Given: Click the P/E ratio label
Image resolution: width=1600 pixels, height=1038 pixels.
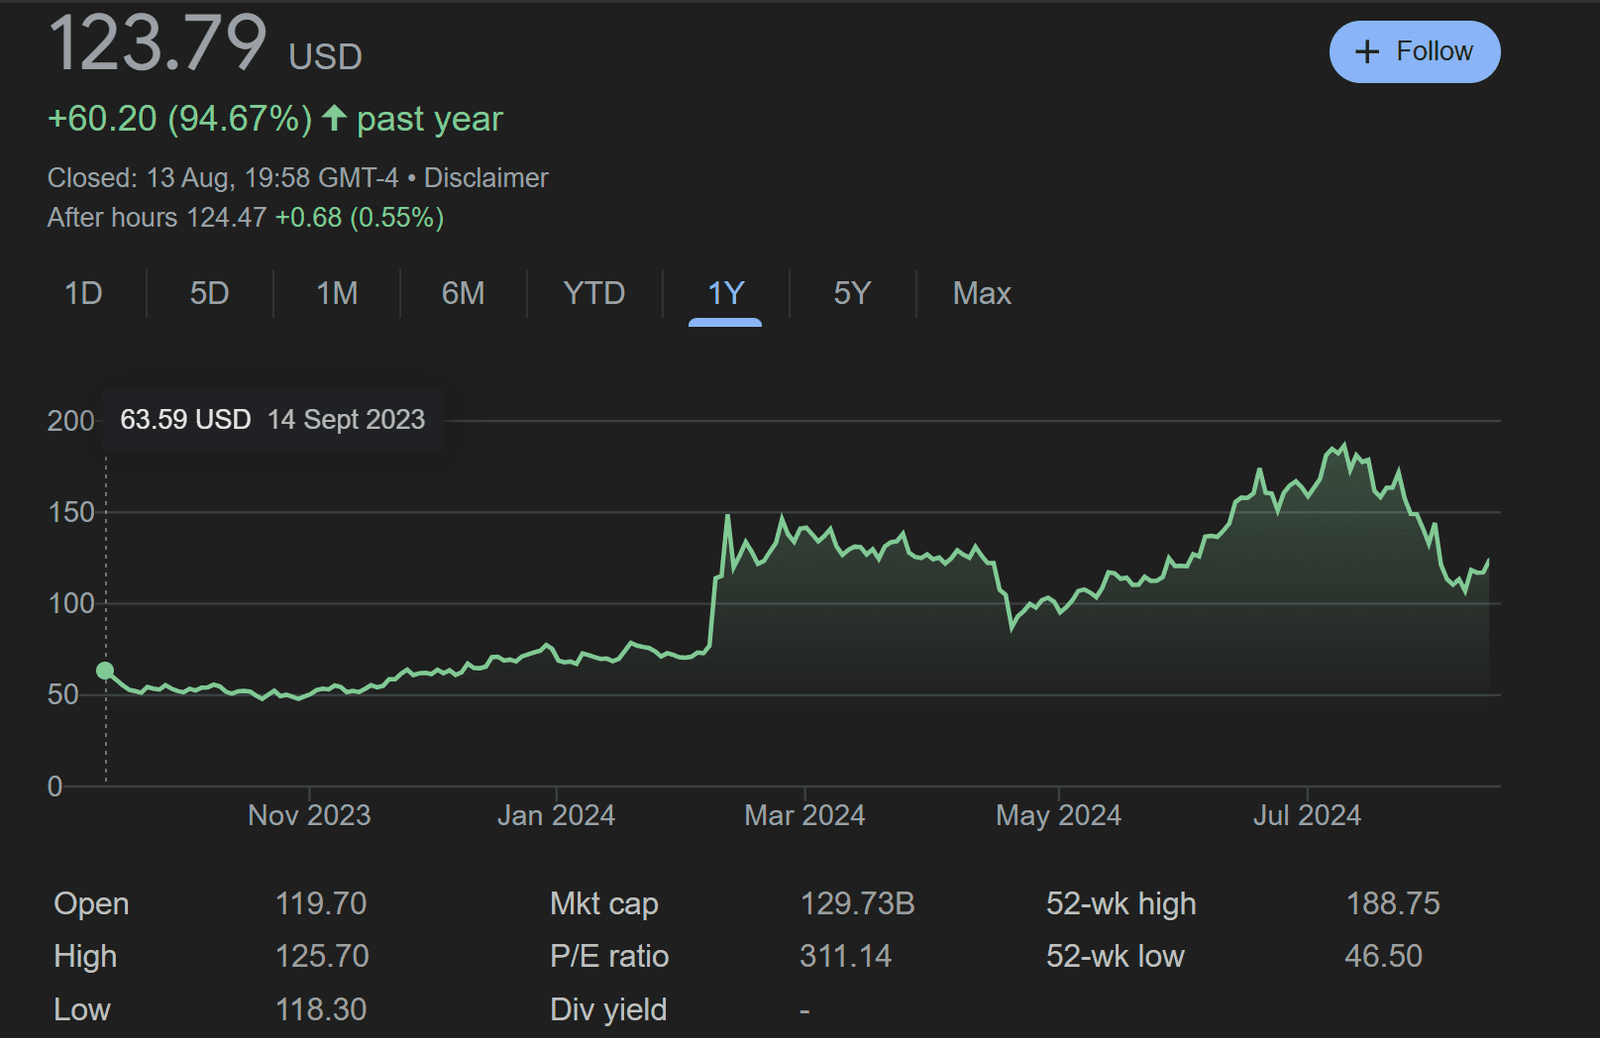Looking at the screenshot, I should click(x=609, y=957).
